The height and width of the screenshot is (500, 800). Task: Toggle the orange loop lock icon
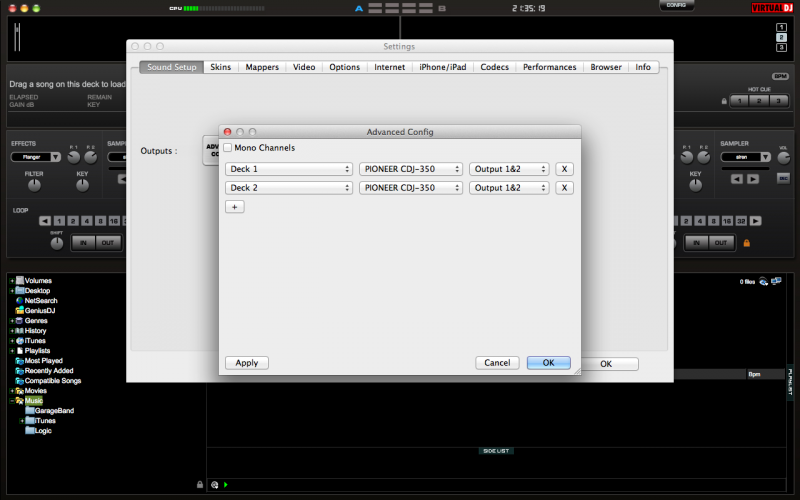(747, 243)
